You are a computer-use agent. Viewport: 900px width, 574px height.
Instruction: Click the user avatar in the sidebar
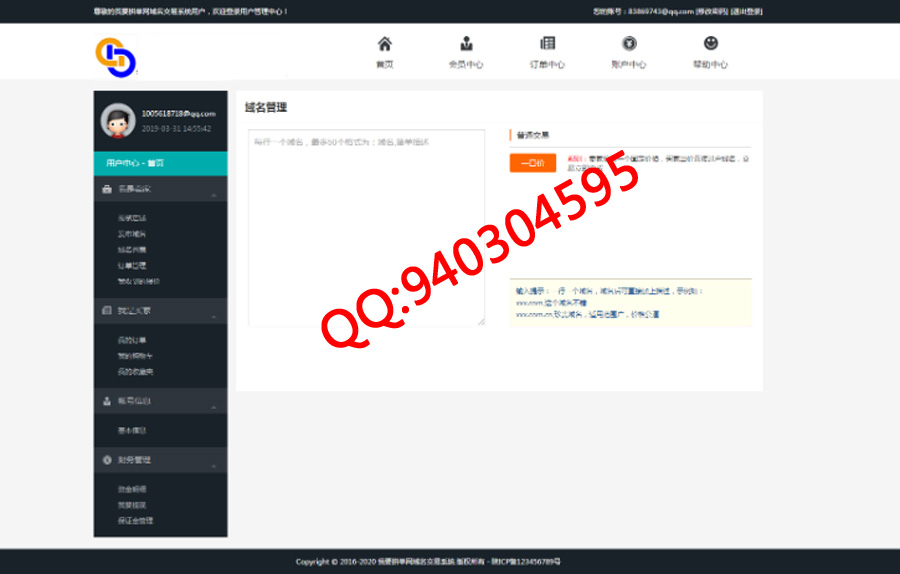click(118, 120)
